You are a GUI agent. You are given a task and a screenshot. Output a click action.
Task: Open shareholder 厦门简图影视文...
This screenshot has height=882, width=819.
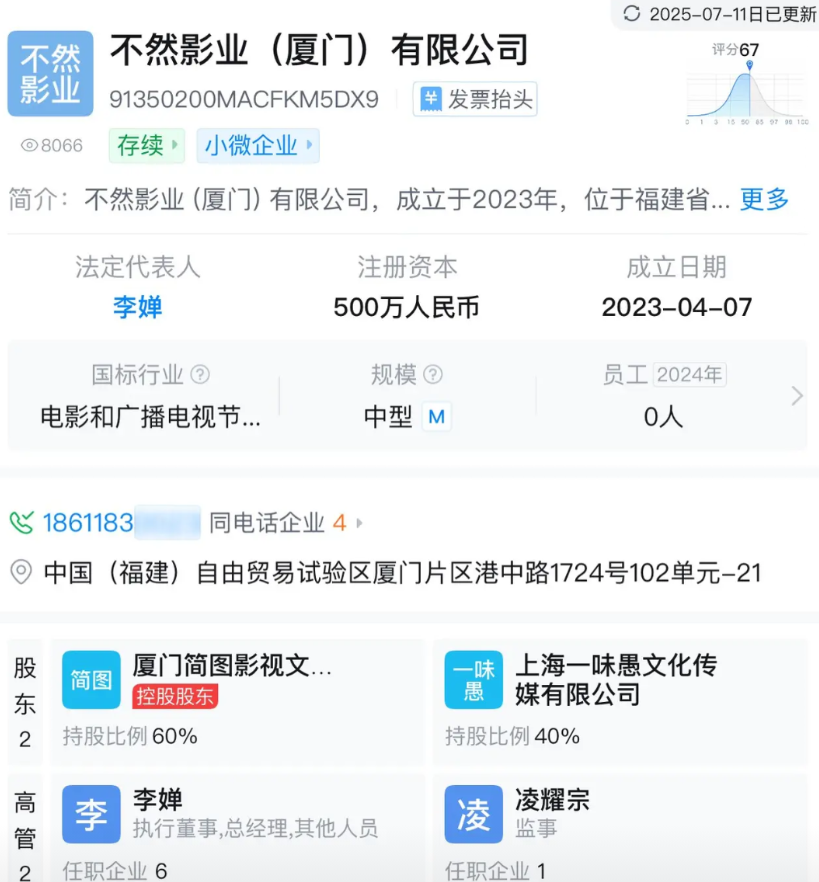tap(232, 665)
